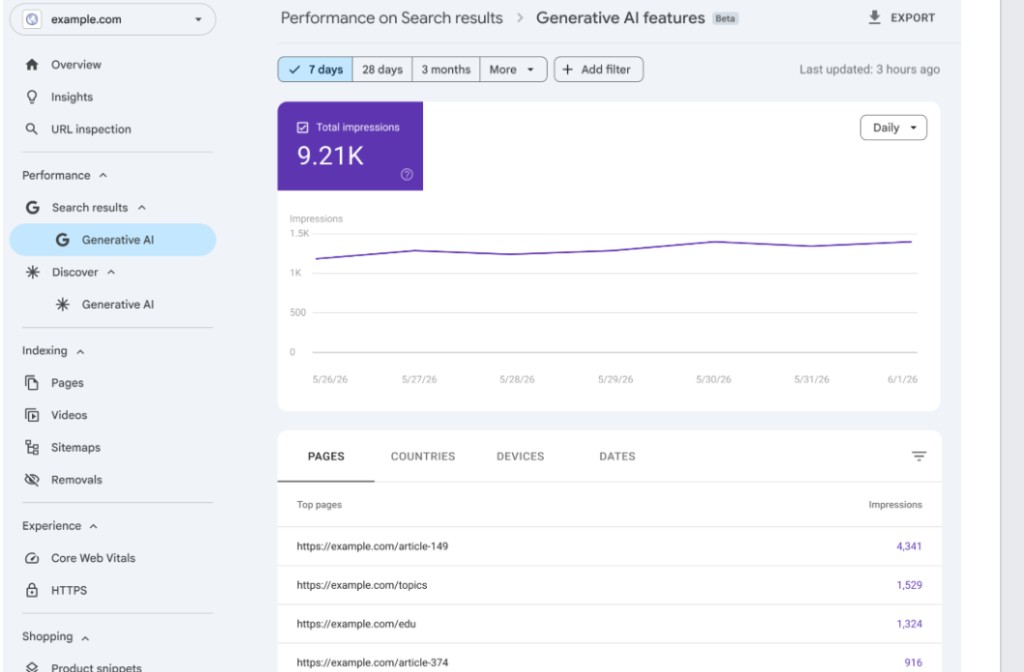Click the Videos icon in sidebar
Viewport: 1024px width, 672px height.
point(31,415)
